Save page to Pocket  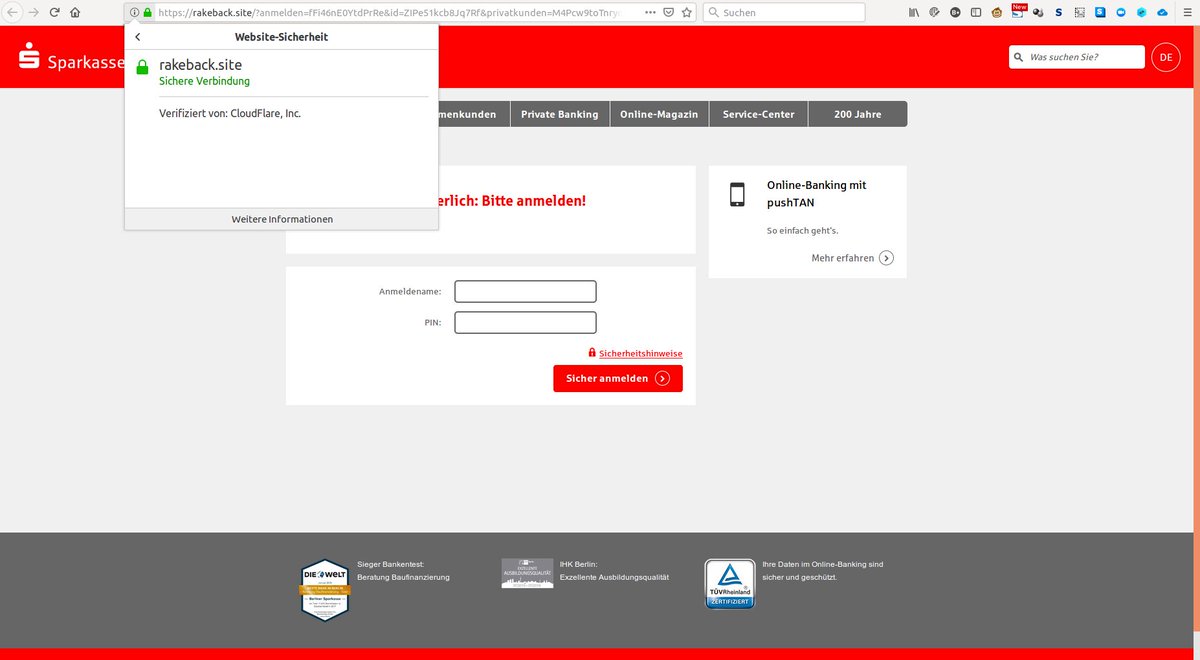(668, 12)
